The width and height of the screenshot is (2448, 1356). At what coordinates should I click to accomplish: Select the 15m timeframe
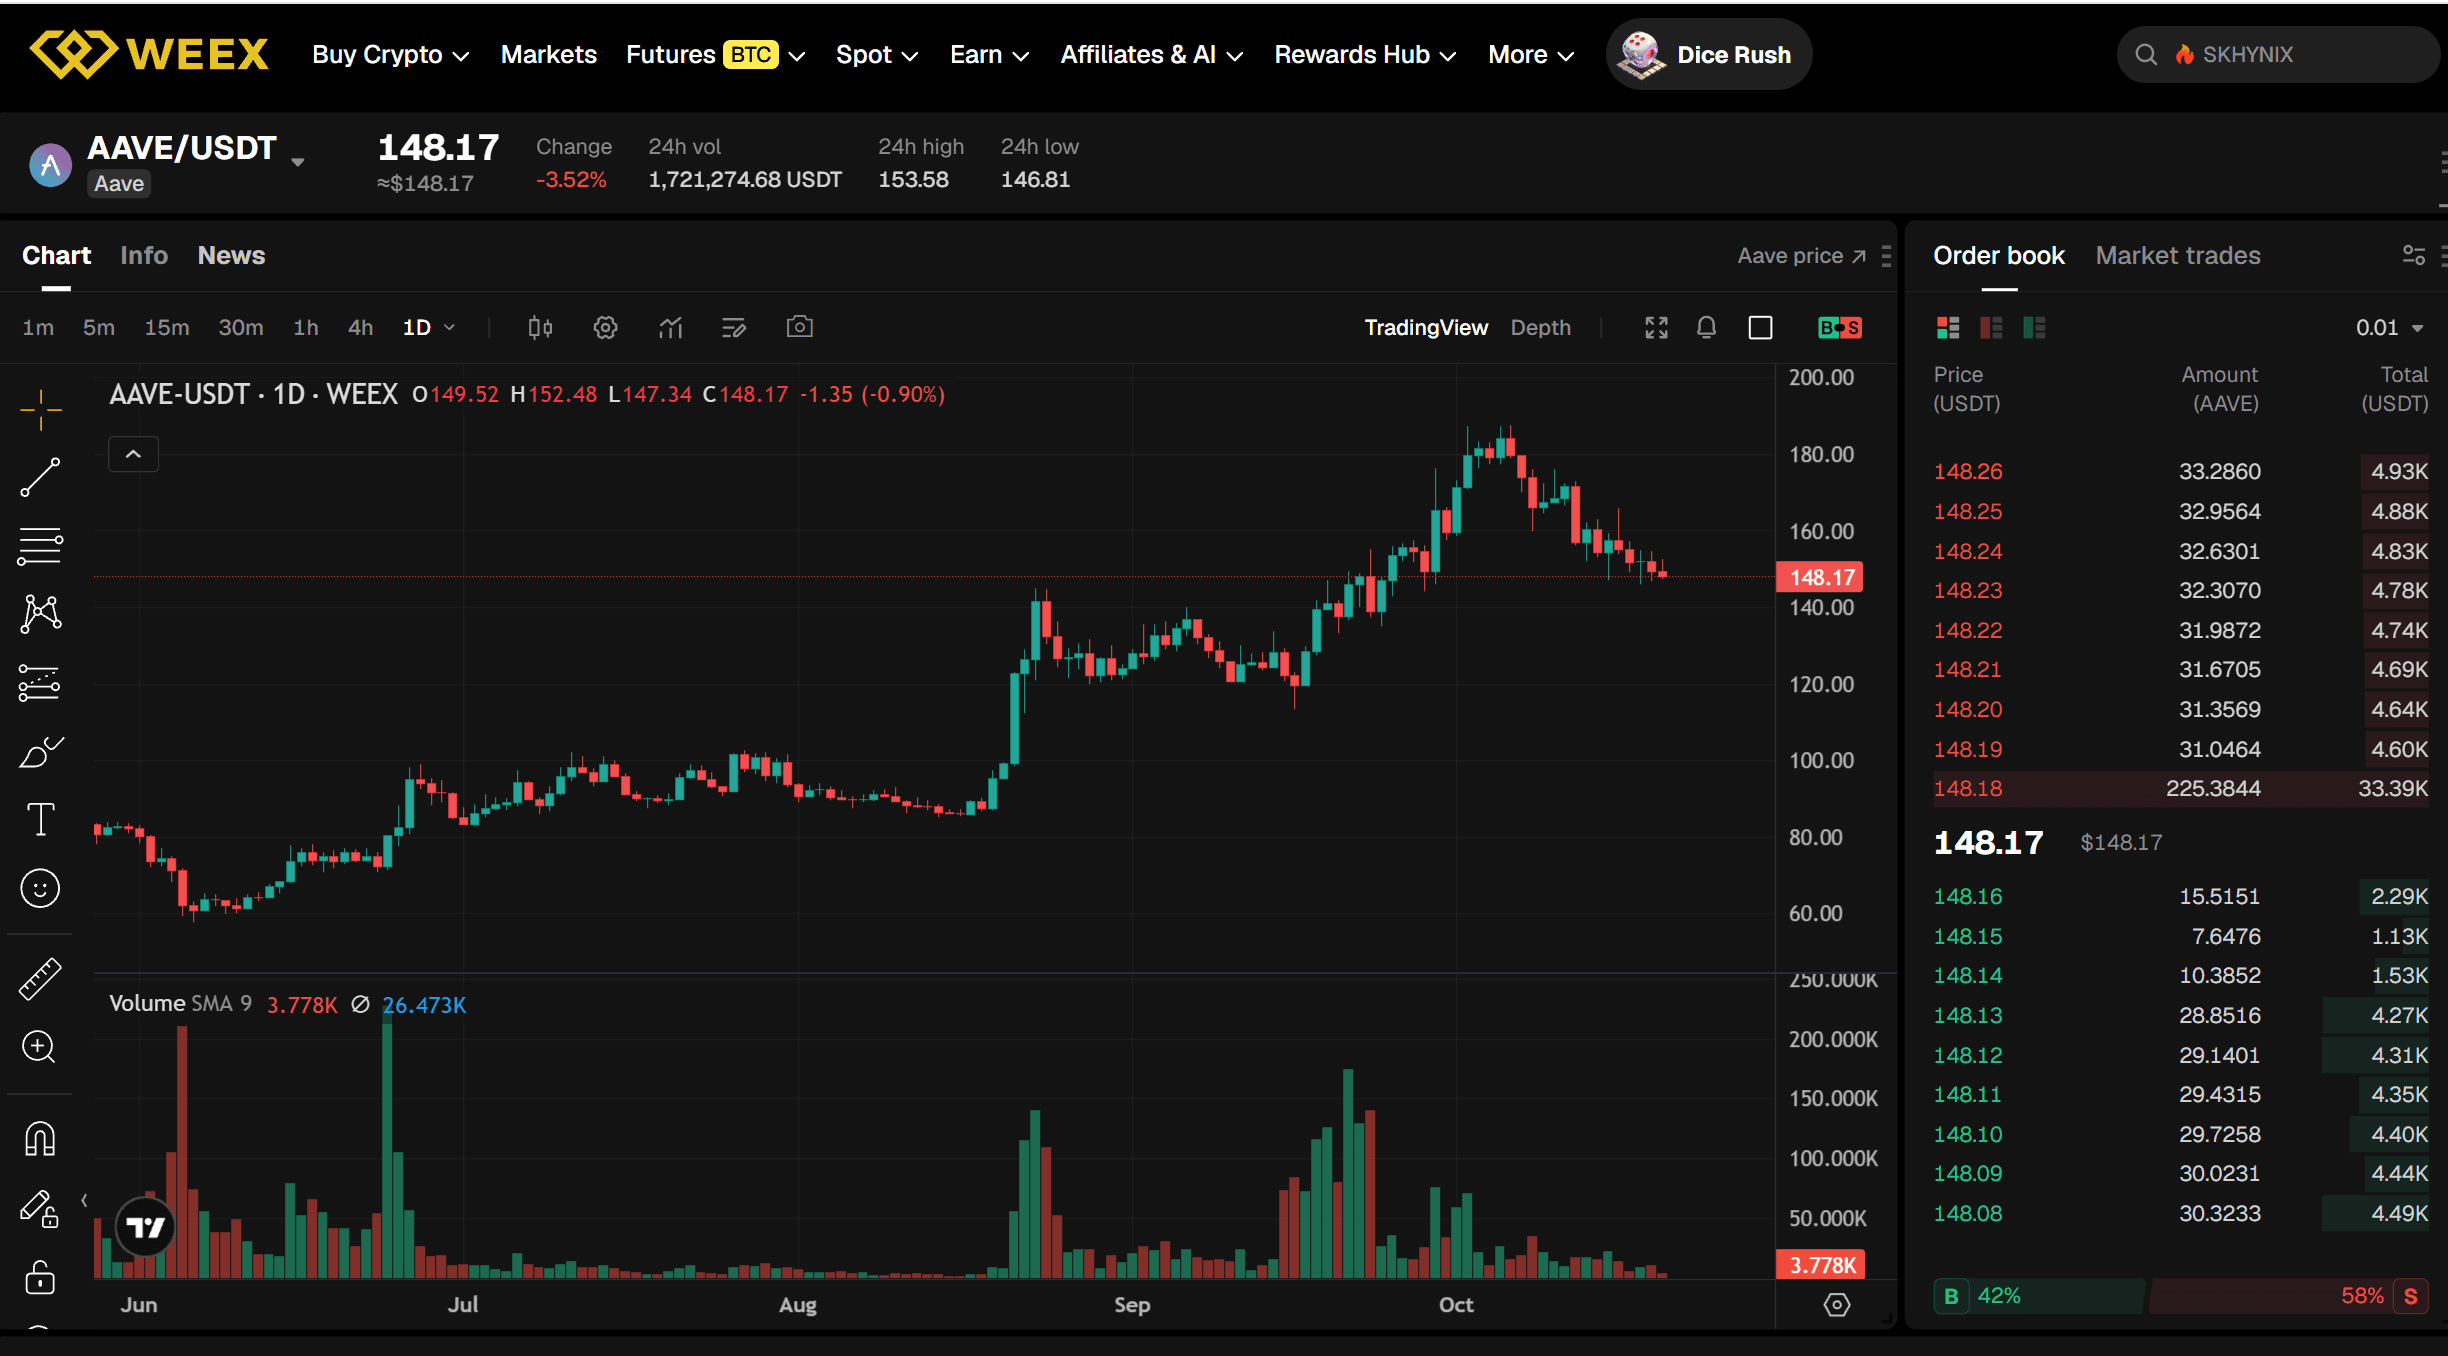[166, 327]
